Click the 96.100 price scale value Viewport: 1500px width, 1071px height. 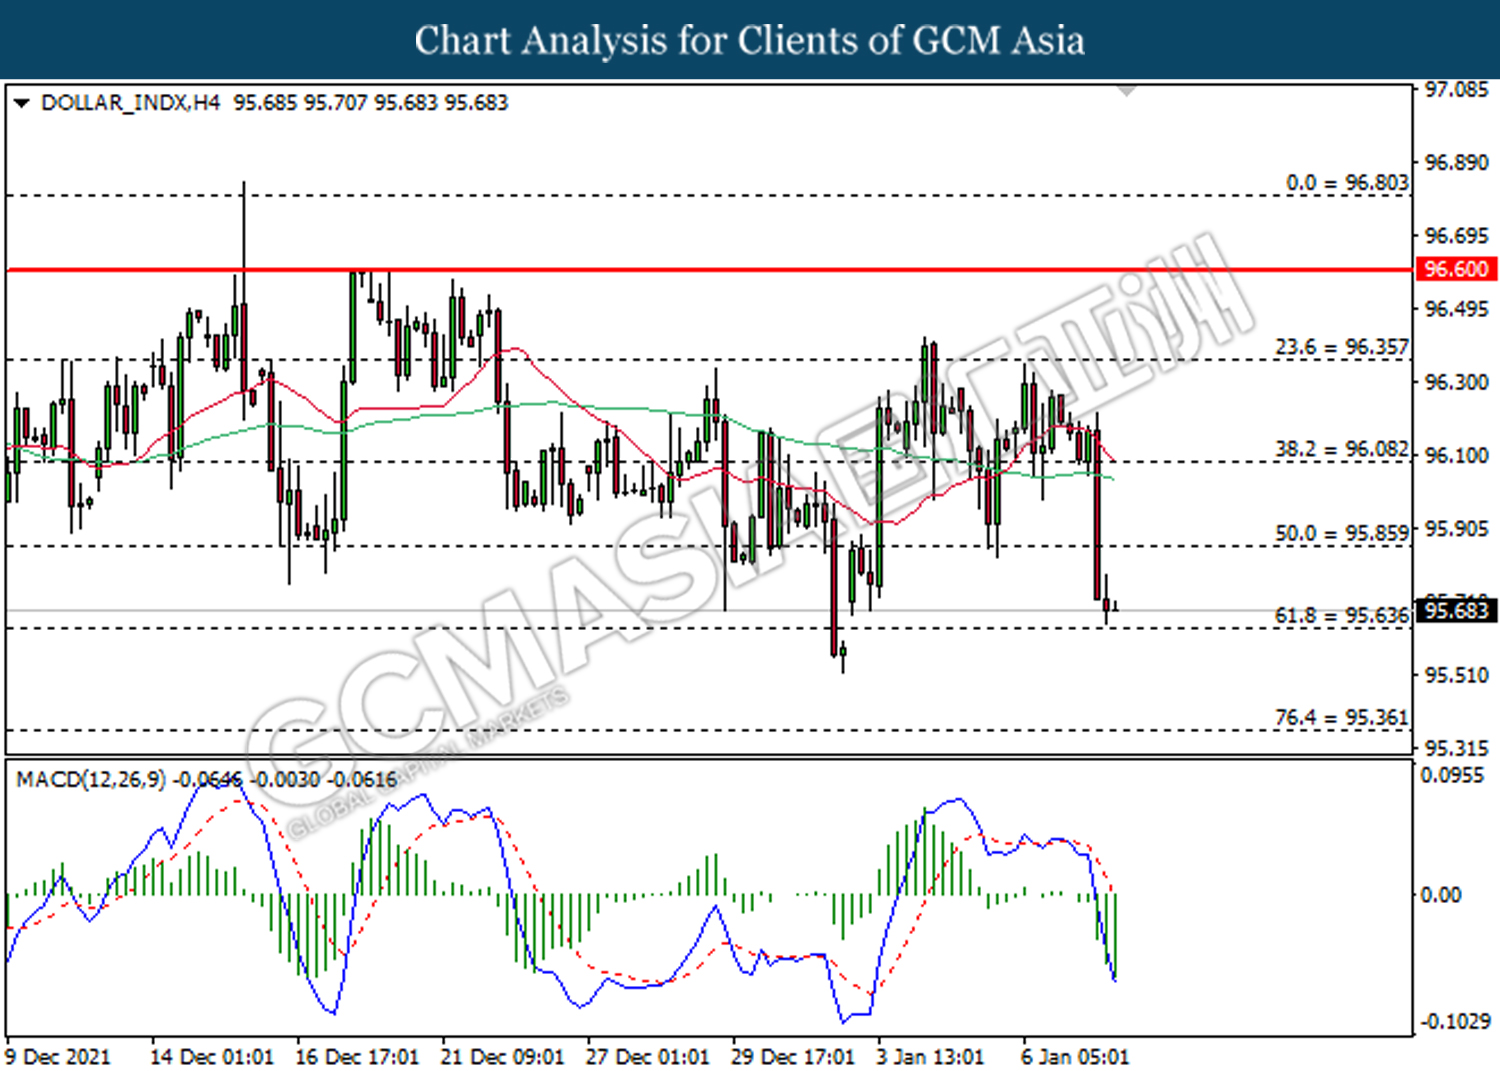(1456, 455)
